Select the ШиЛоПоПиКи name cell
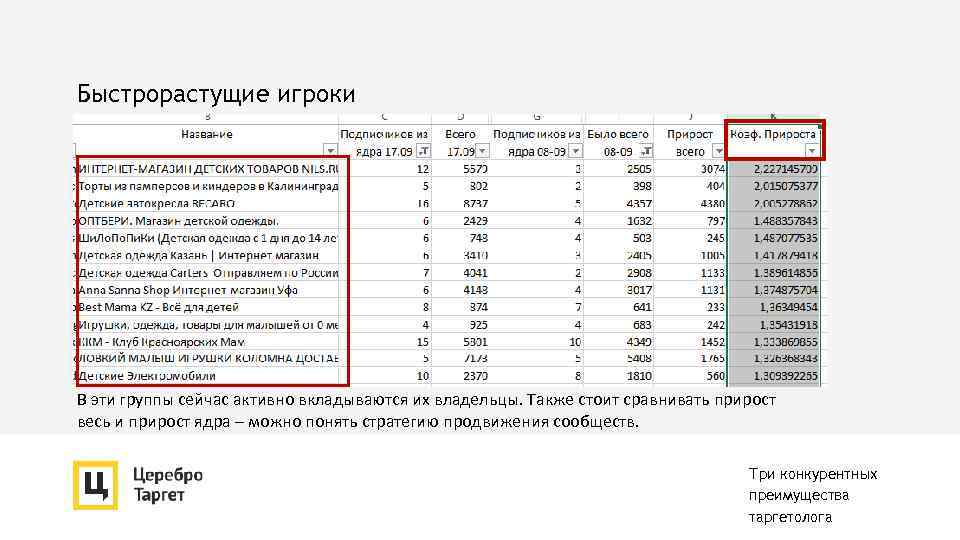 (207, 238)
